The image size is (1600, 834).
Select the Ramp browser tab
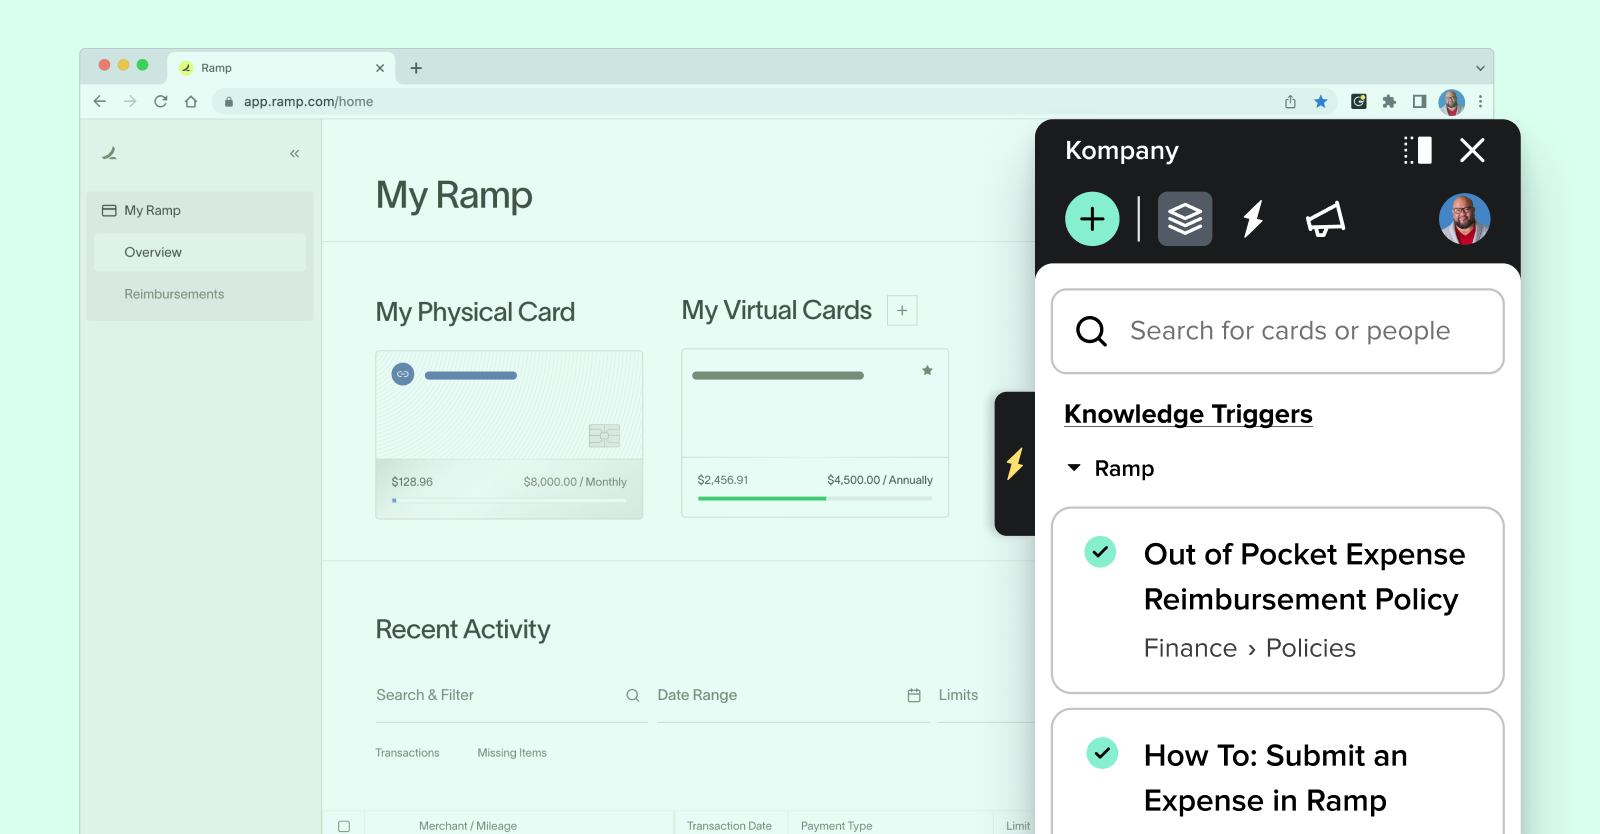(x=281, y=68)
